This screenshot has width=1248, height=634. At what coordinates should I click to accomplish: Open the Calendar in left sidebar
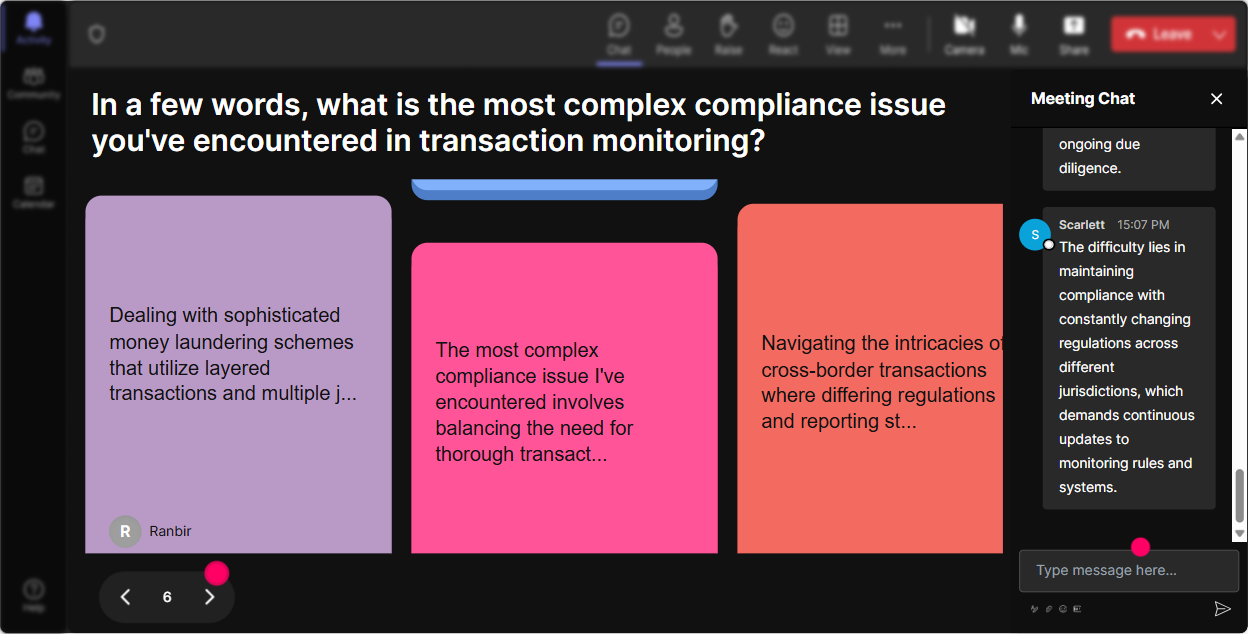33,191
